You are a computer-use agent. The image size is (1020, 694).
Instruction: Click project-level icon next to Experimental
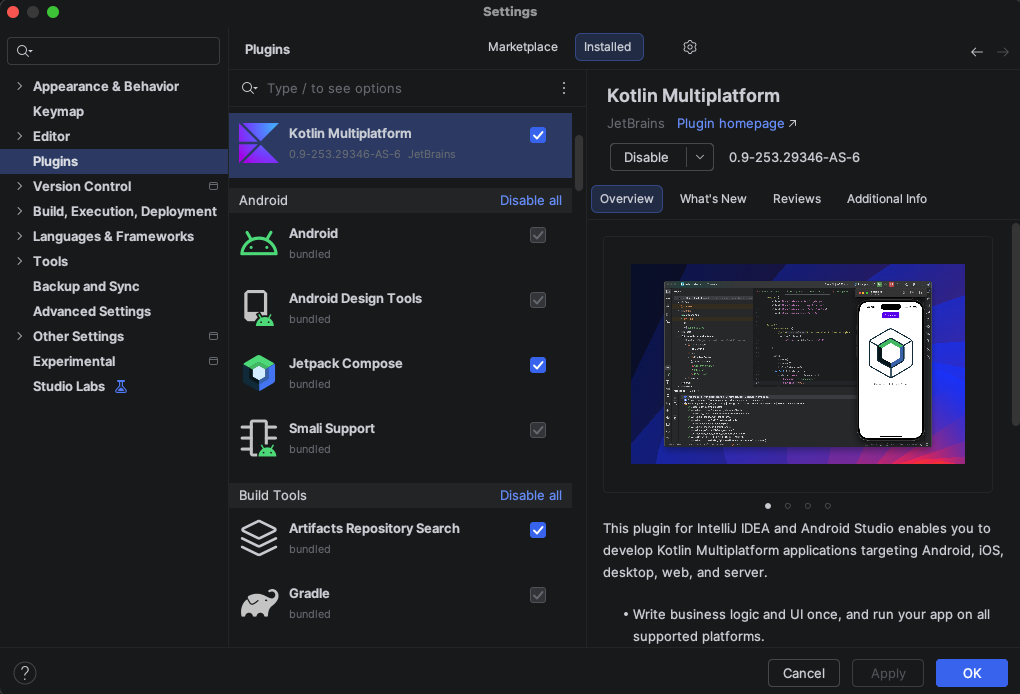(x=213, y=361)
